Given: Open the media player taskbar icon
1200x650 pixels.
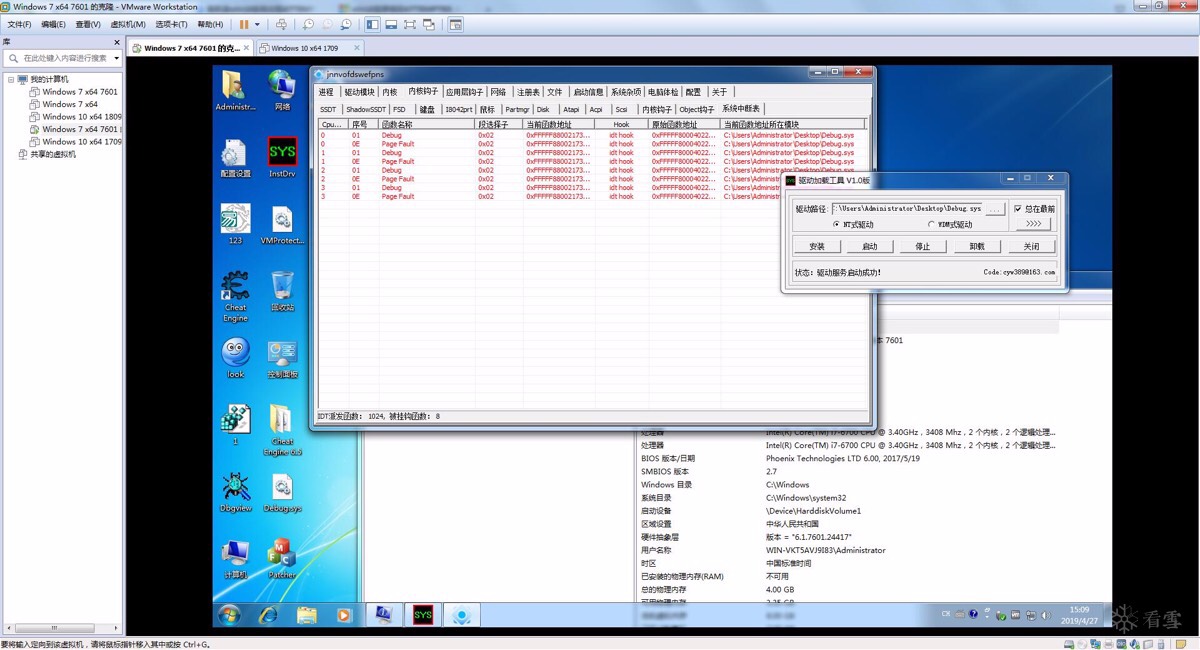Looking at the screenshot, I should click(x=344, y=615).
